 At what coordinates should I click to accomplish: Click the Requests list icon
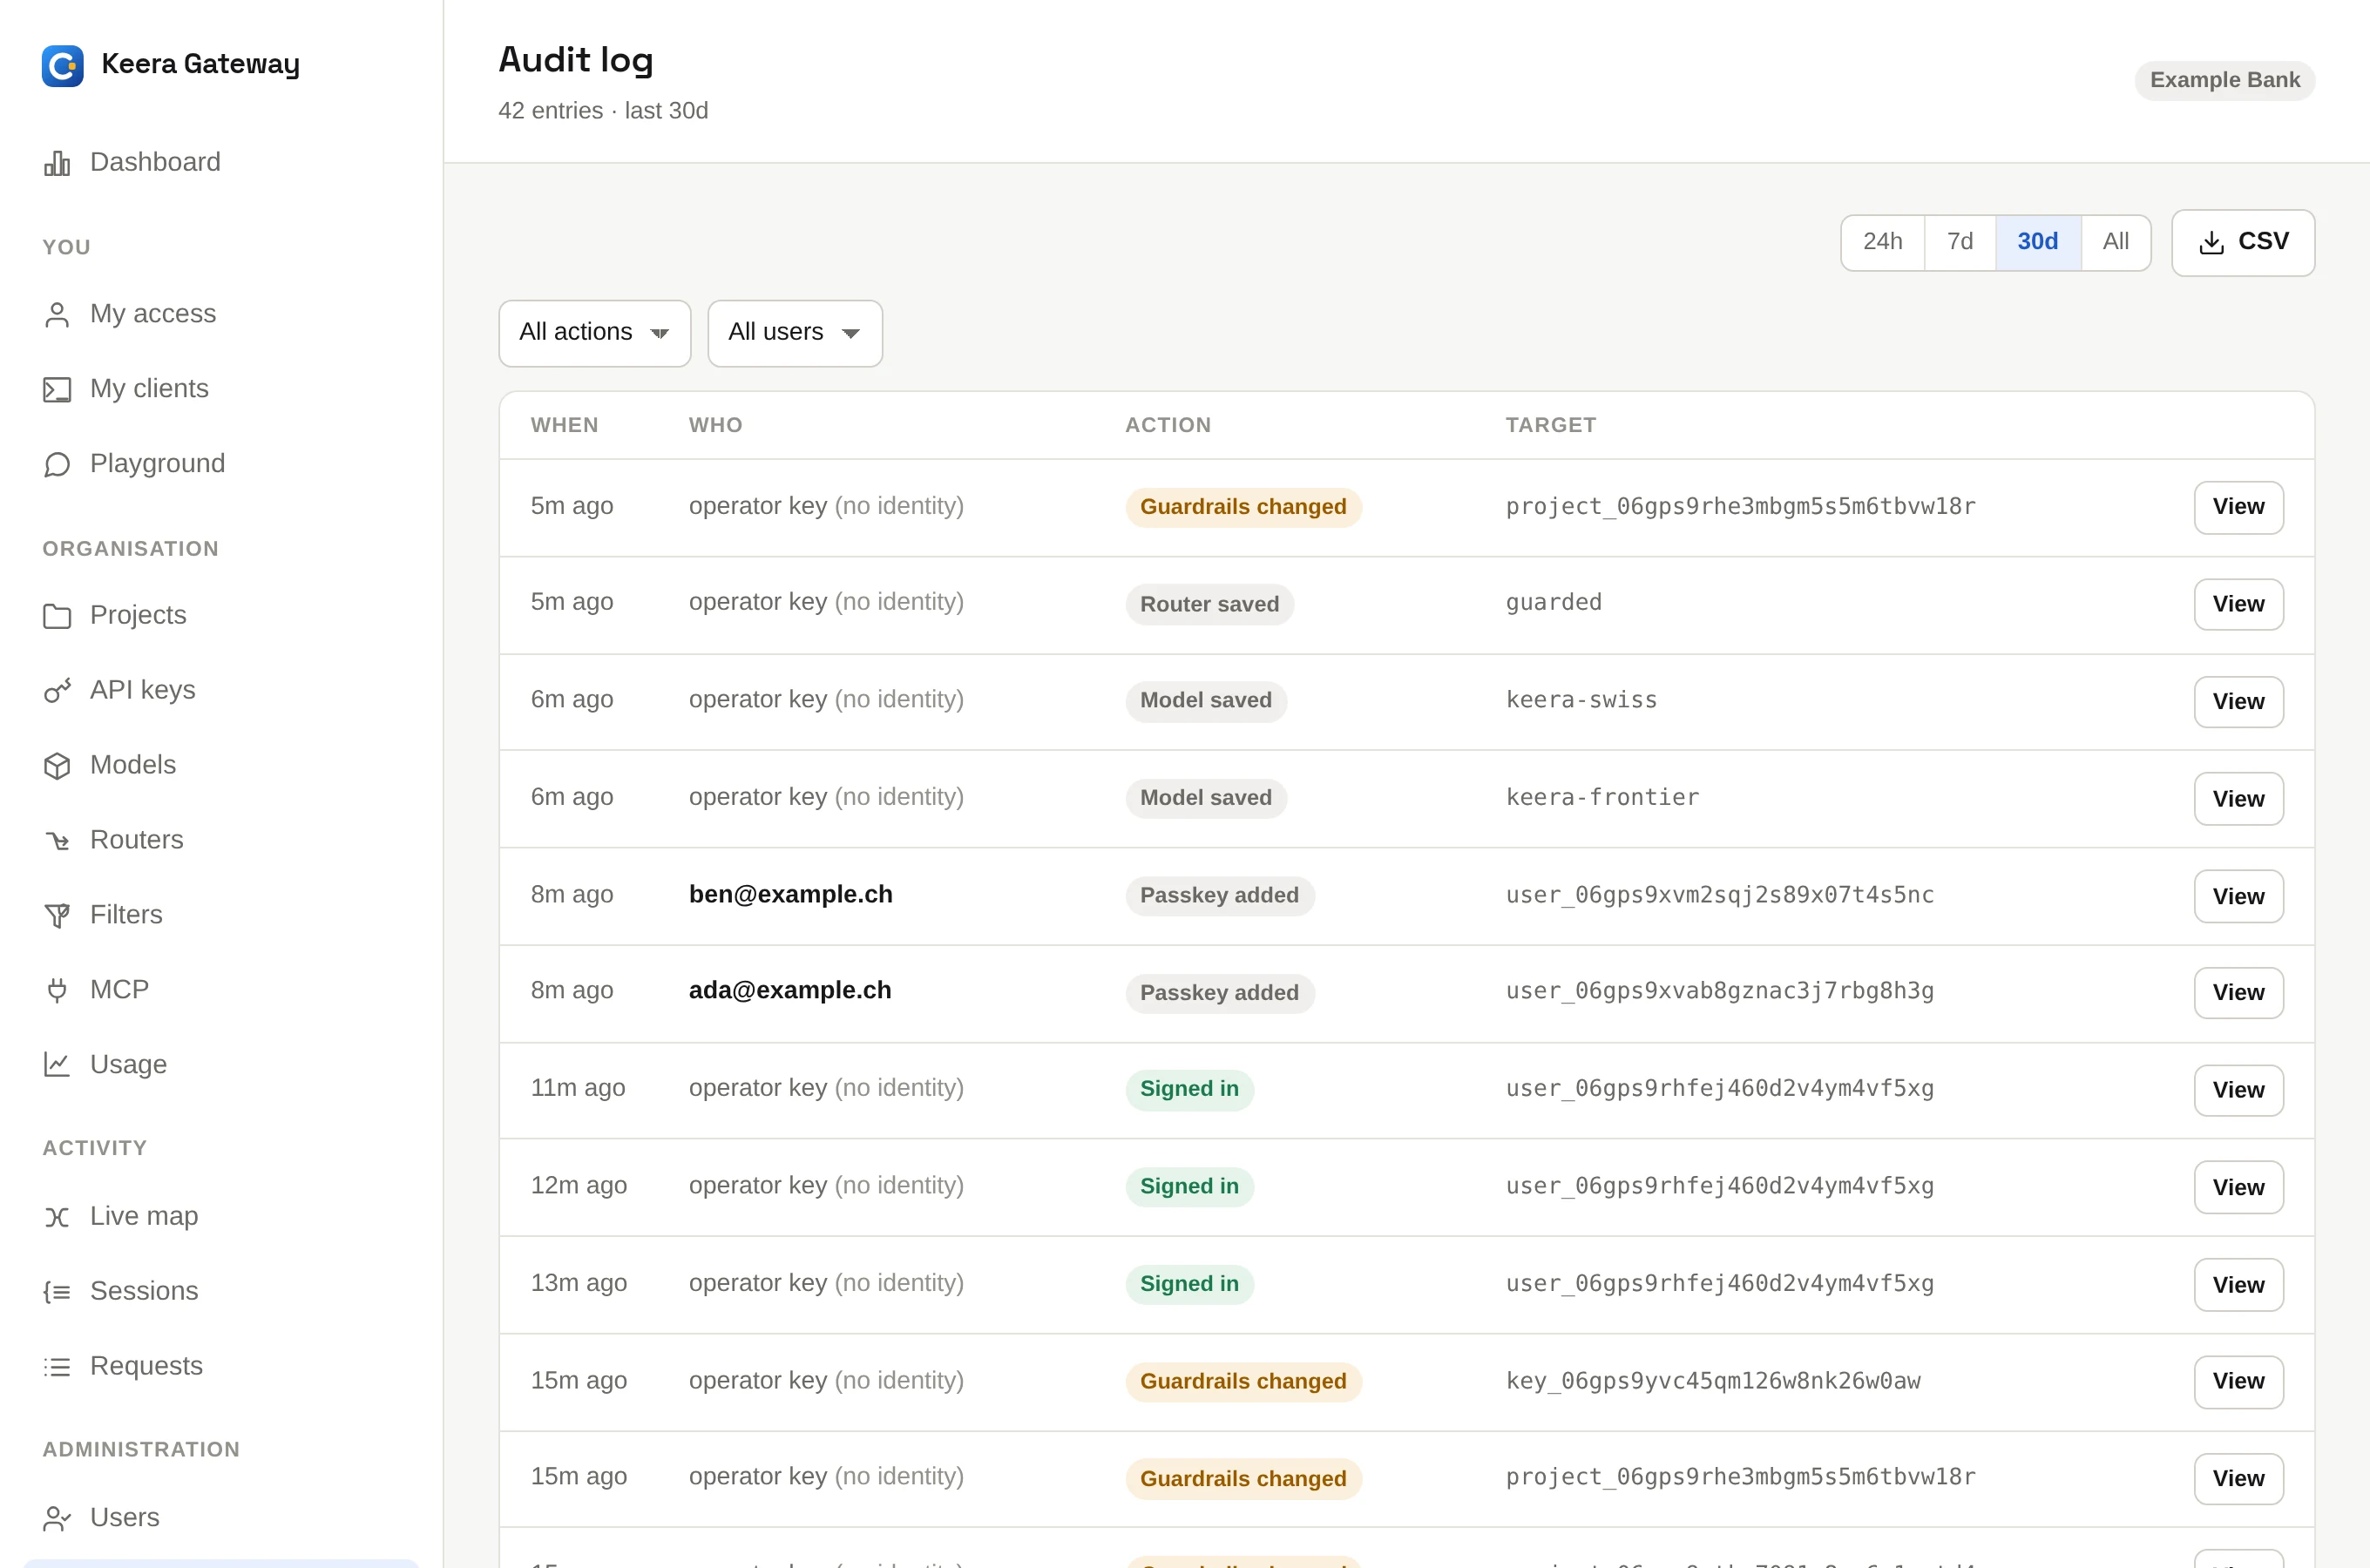tap(57, 1366)
